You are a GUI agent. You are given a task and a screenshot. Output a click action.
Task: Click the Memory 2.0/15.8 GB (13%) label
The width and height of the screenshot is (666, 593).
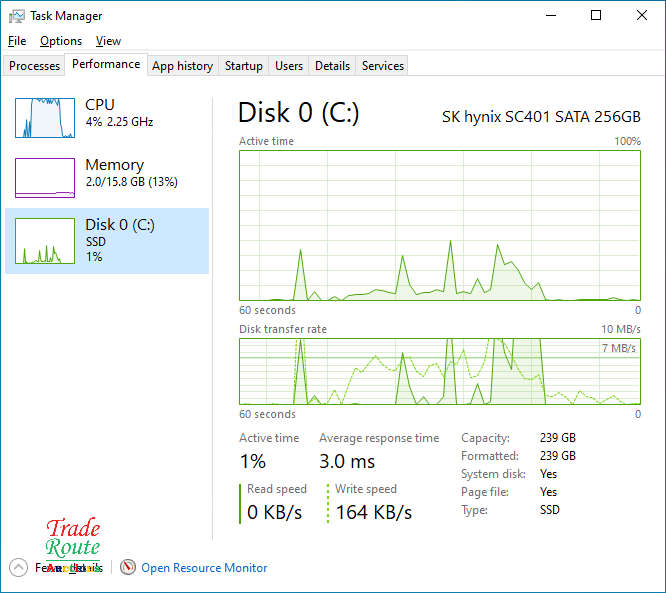coord(131,173)
